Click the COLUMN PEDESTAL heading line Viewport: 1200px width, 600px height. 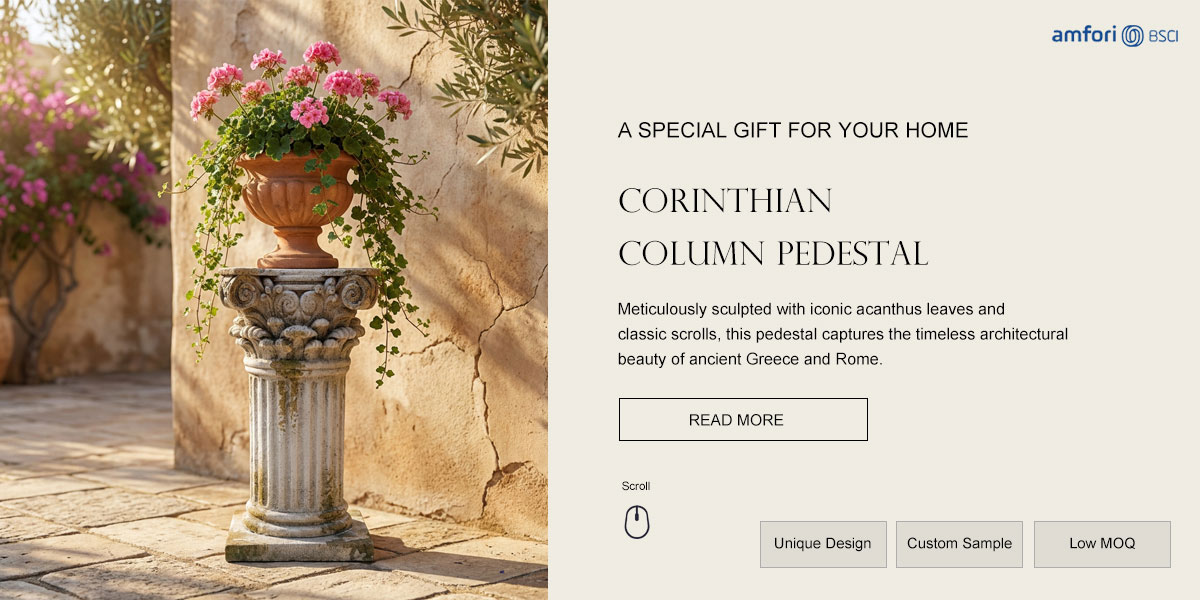point(773,254)
